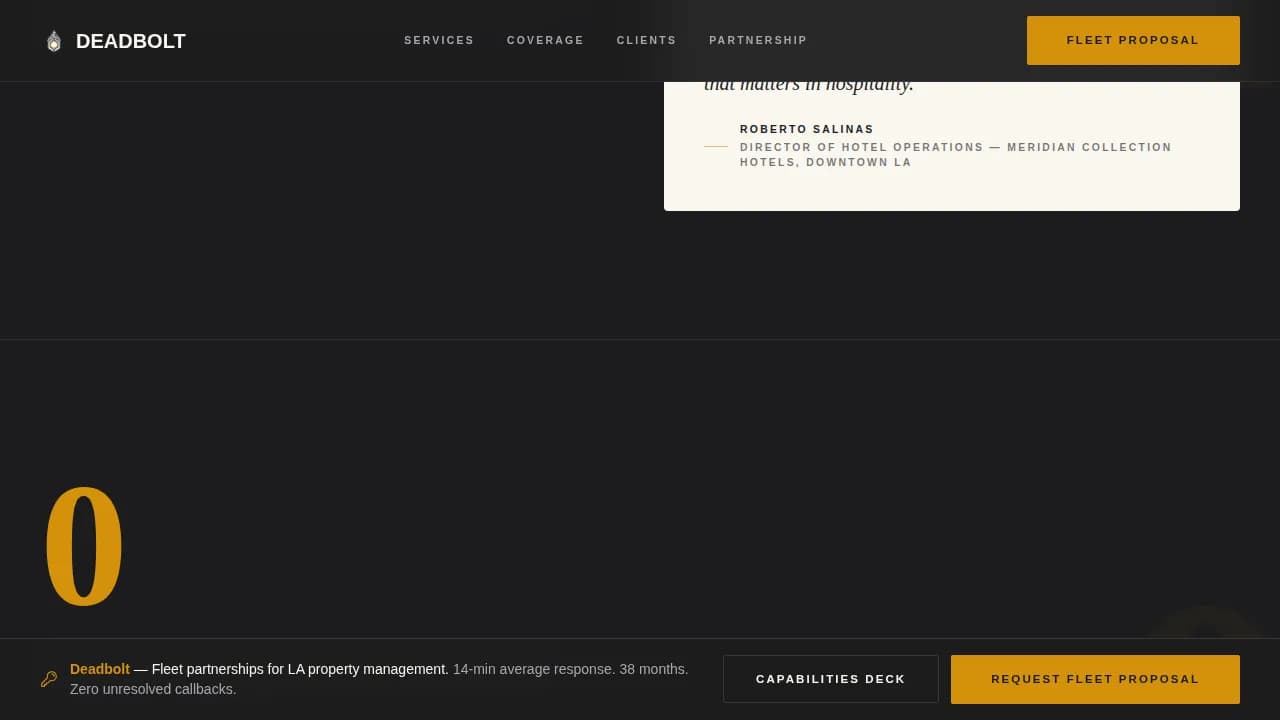Click "Zero unresolved callbacks." text
This screenshot has height=720, width=1280.
[x=153, y=689]
